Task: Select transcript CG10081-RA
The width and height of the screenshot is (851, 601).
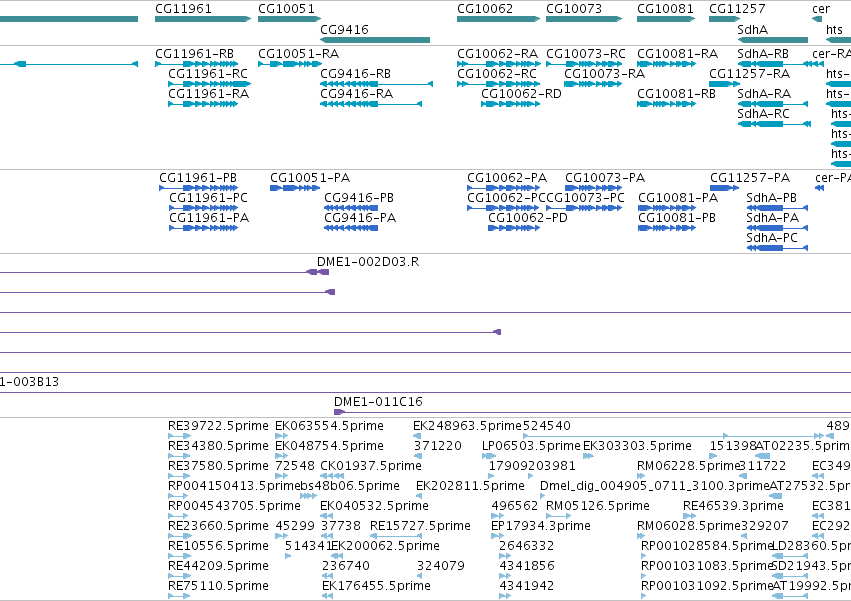Action: [x=666, y=64]
